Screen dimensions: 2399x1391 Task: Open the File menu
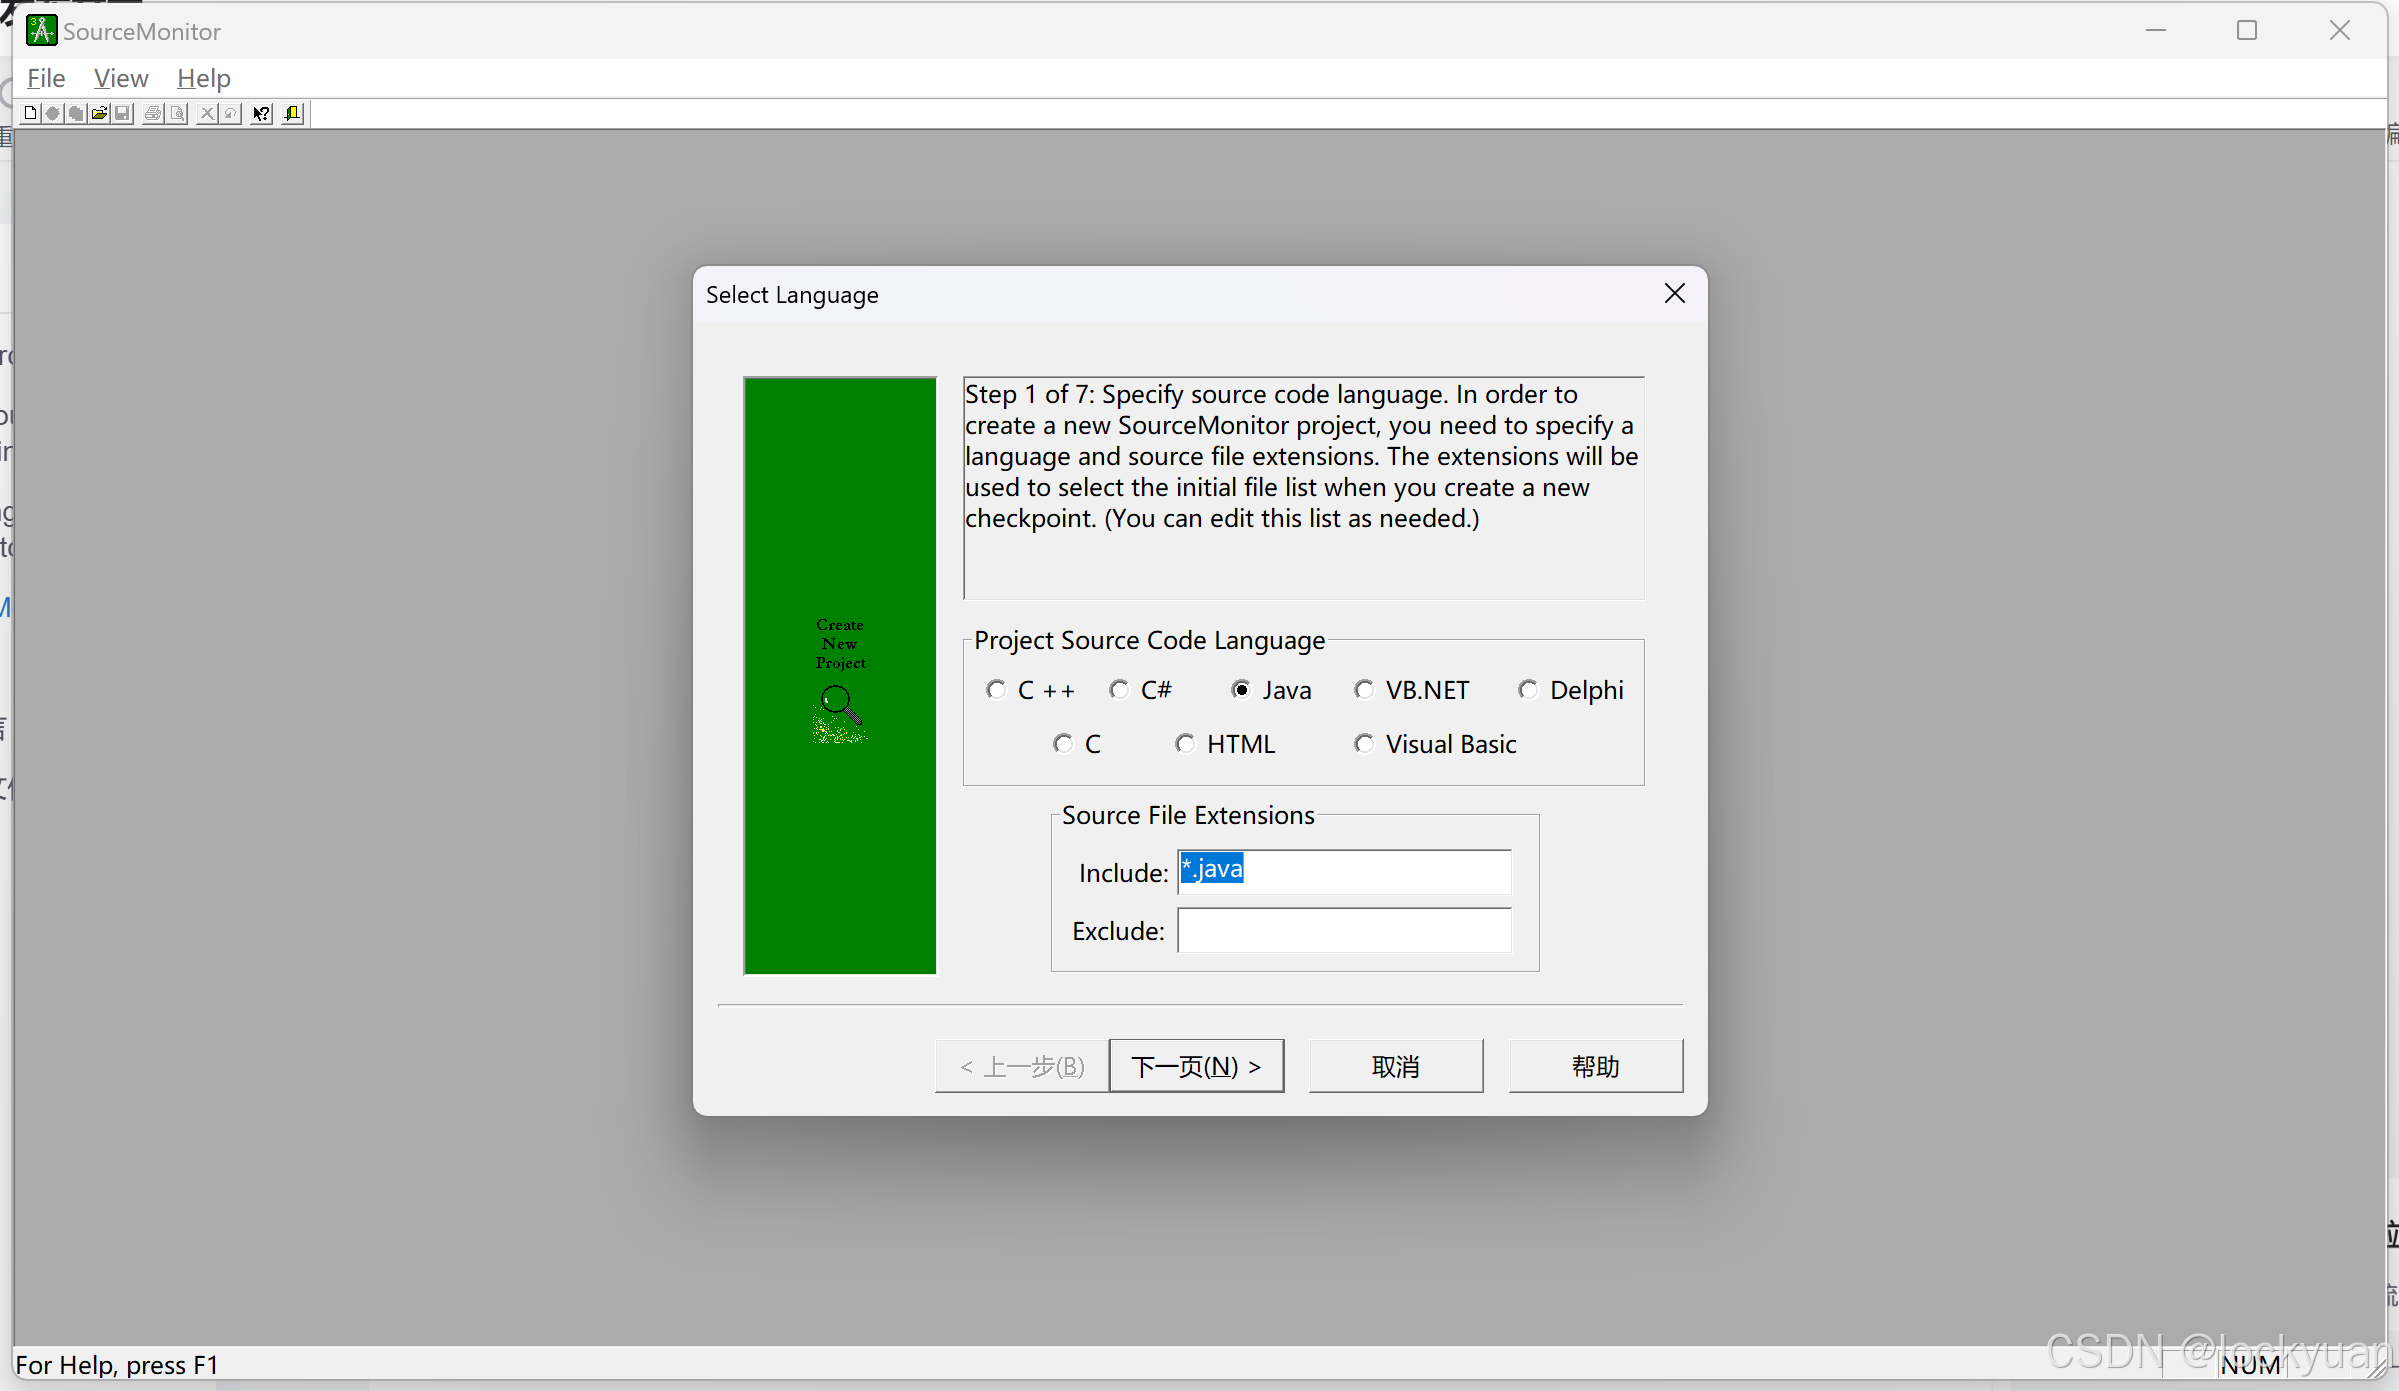(46, 78)
